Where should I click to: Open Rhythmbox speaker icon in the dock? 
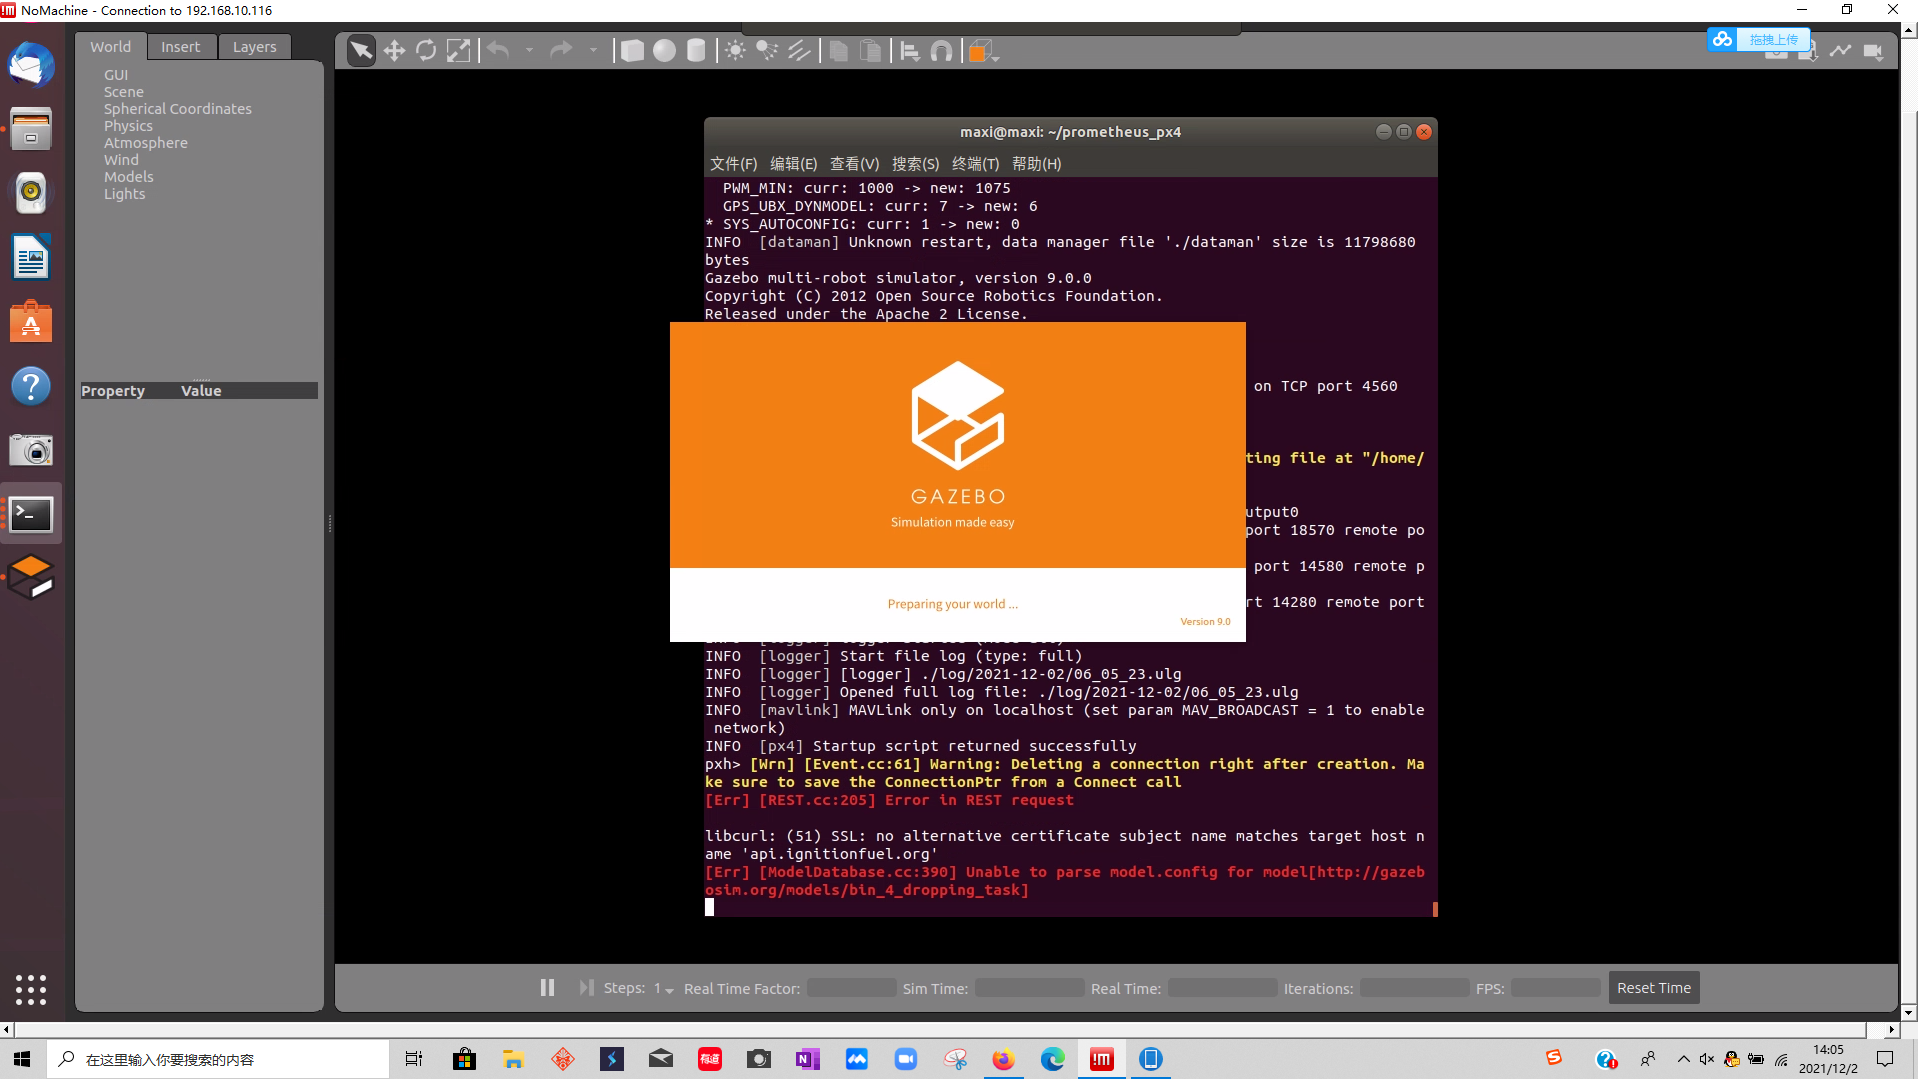(x=31, y=193)
